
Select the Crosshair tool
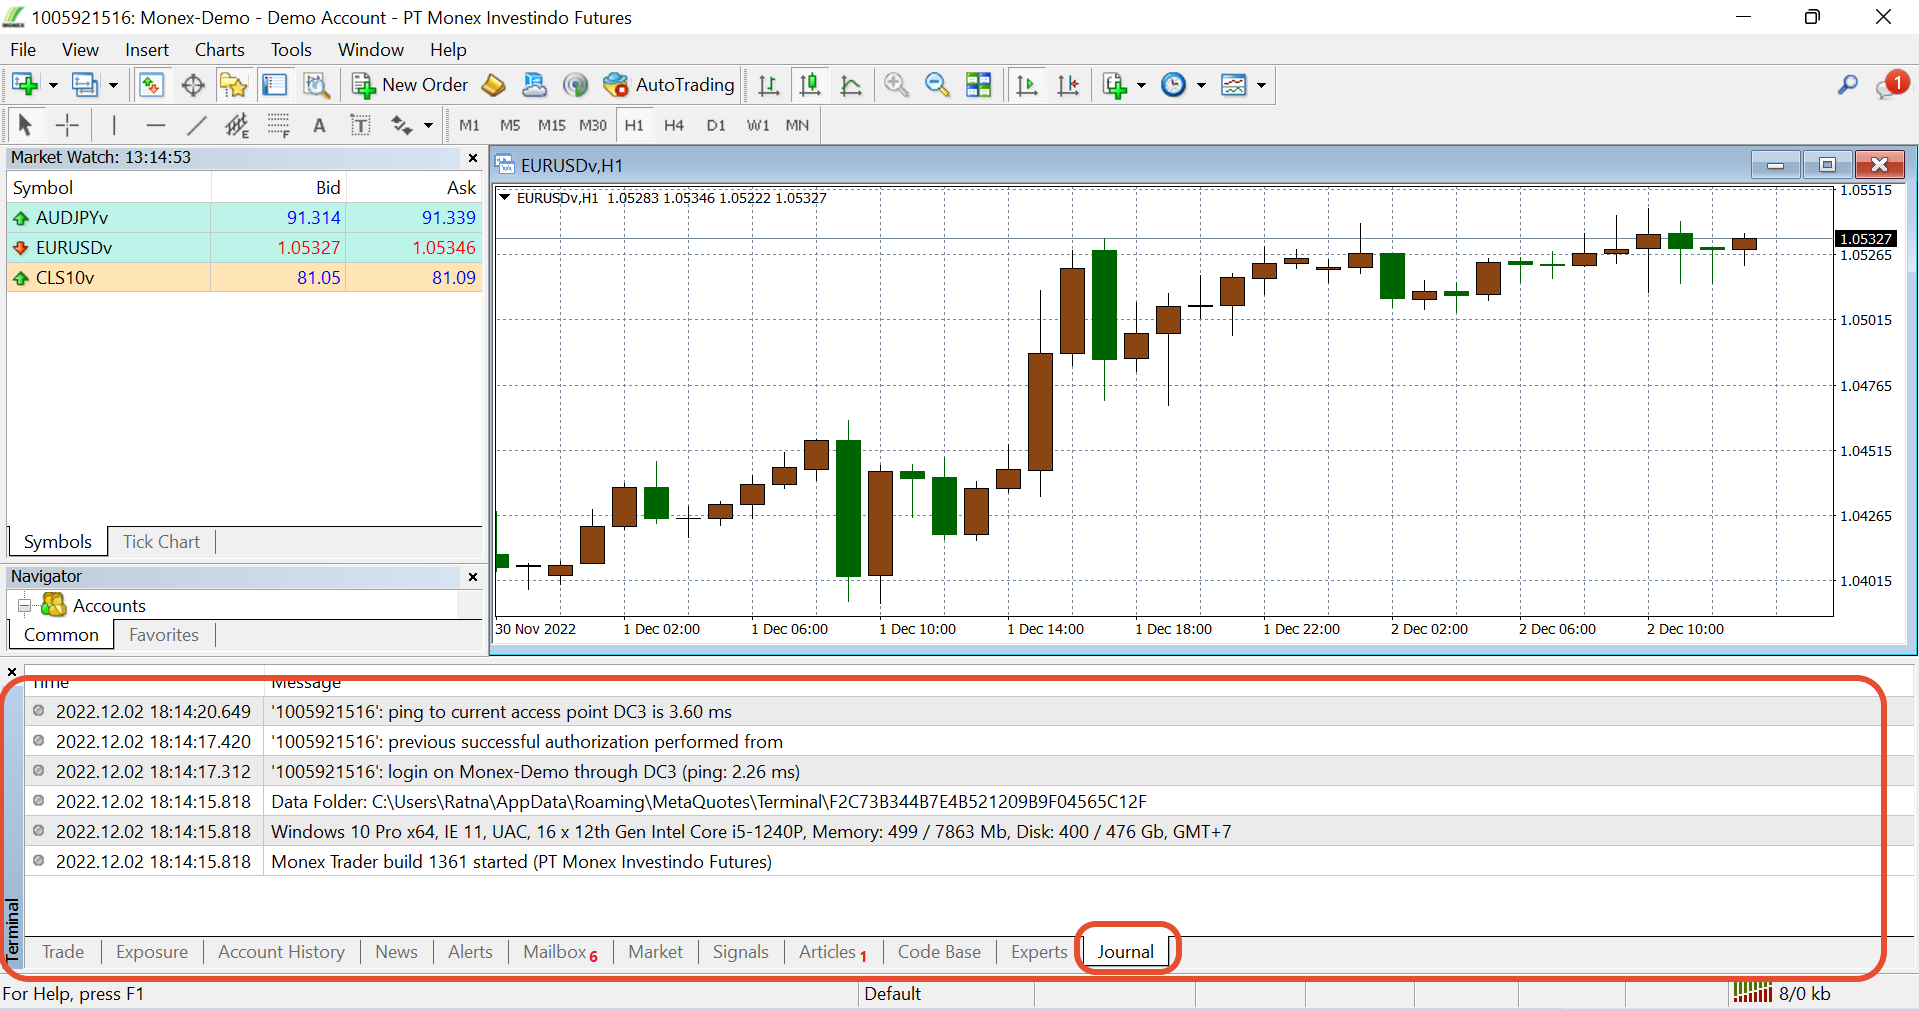pyautogui.click(x=67, y=125)
